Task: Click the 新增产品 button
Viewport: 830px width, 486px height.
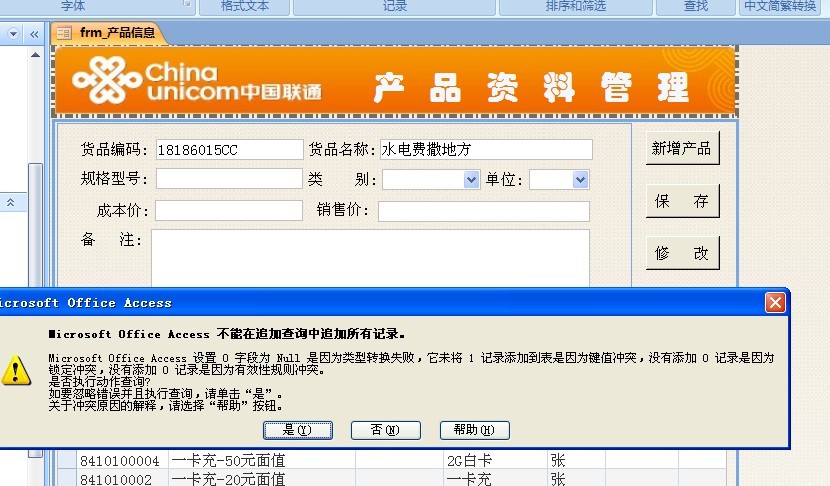Action: coord(681,148)
